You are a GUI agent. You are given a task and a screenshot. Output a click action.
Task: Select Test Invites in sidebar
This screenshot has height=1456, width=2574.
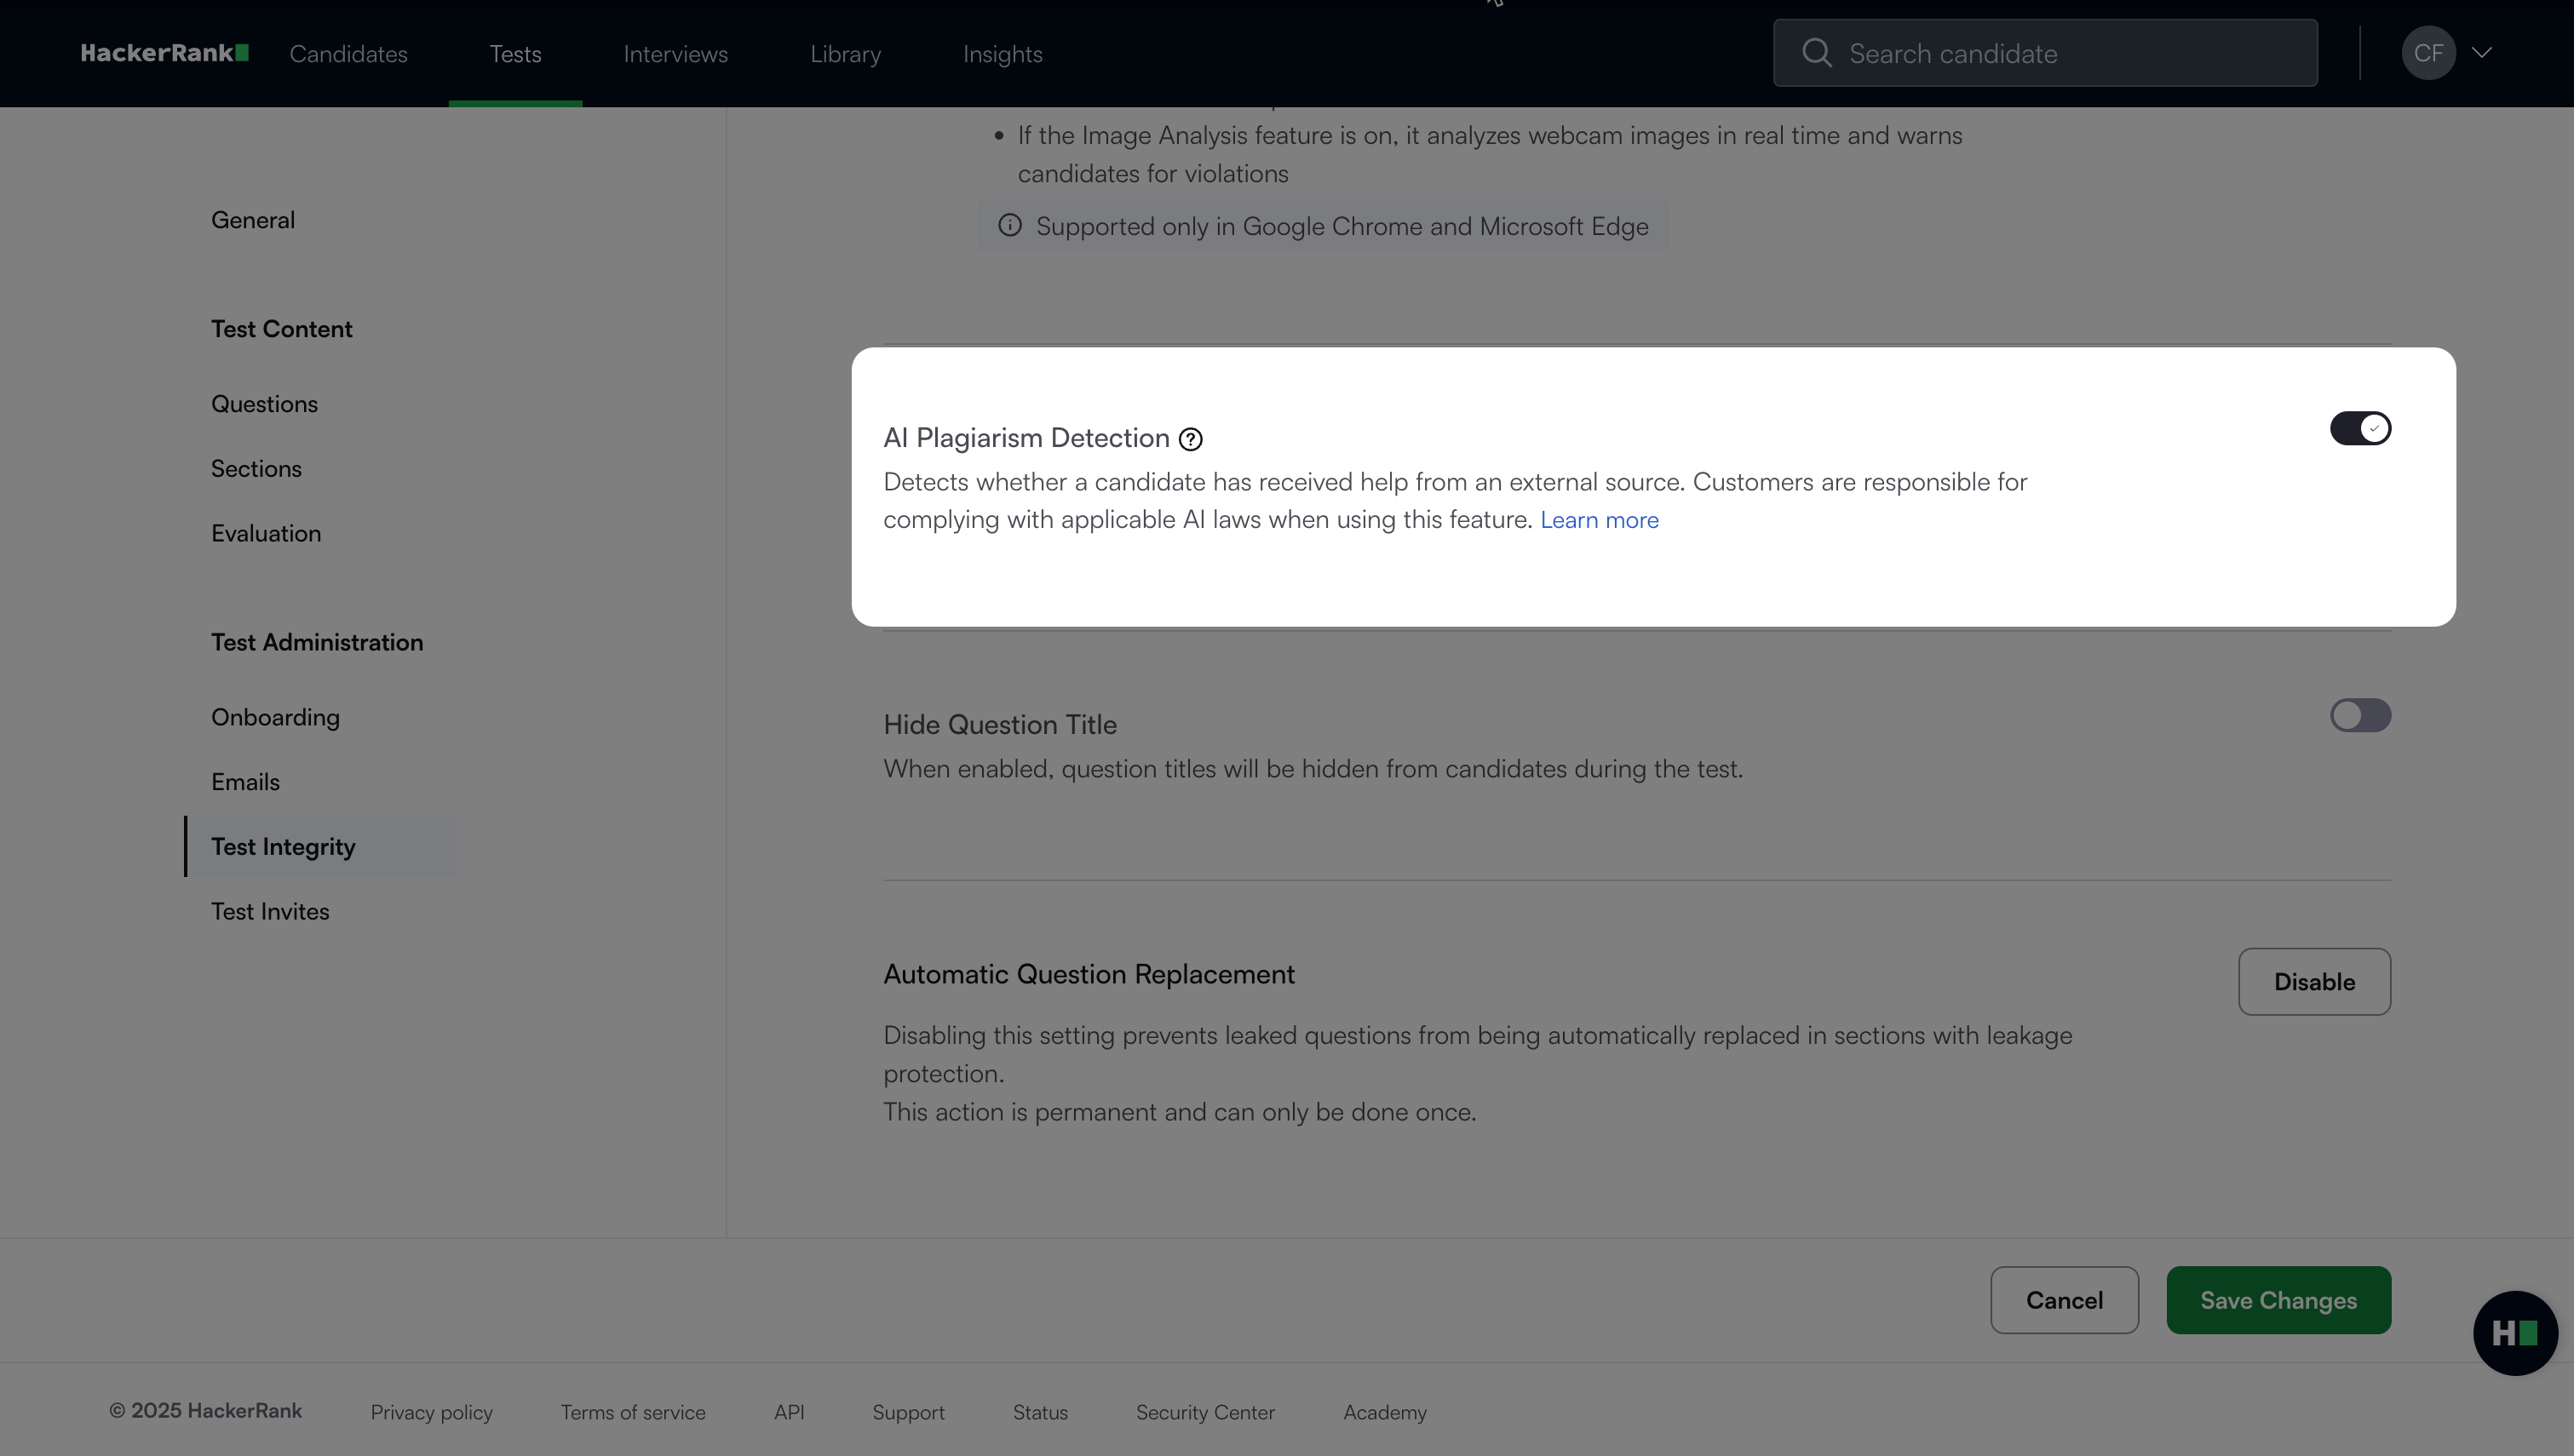pyautogui.click(x=270, y=911)
